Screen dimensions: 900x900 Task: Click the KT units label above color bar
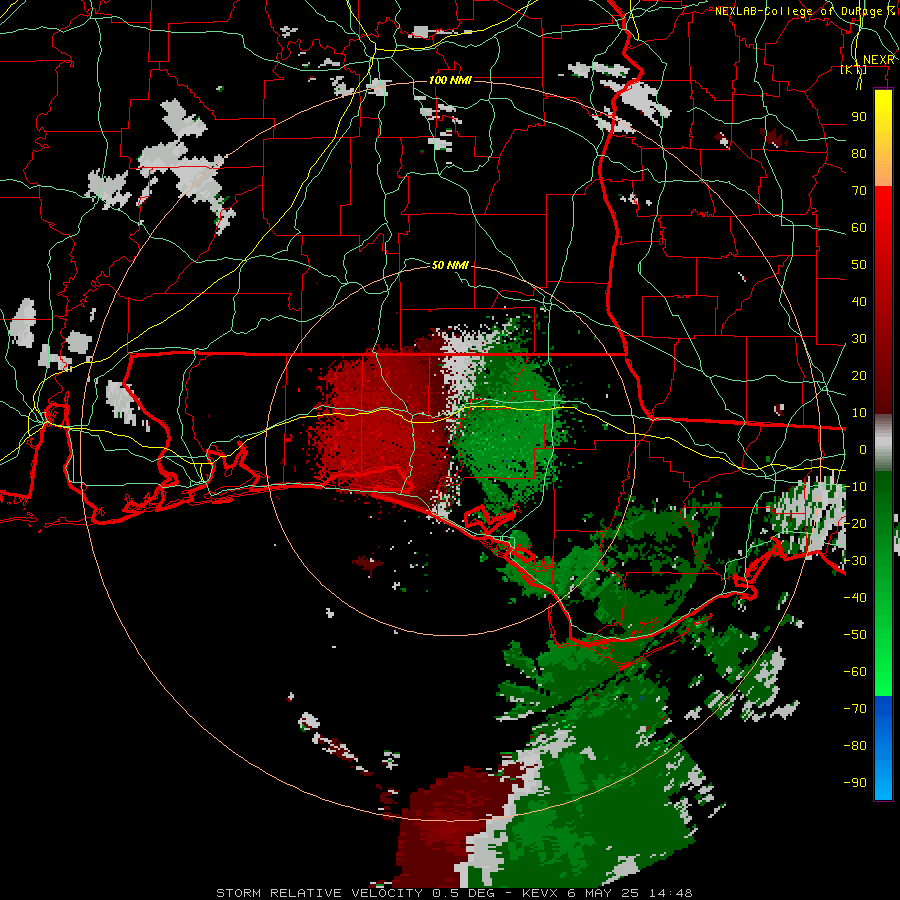point(853,69)
